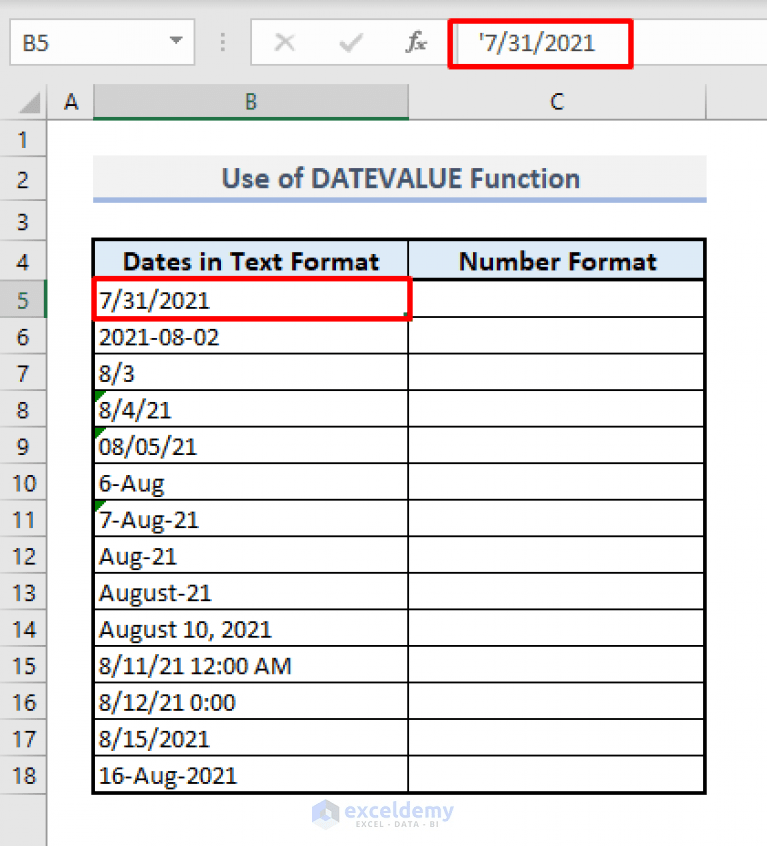Image resolution: width=767 pixels, height=846 pixels.
Task: Select row 9 header
Action: click(23, 446)
